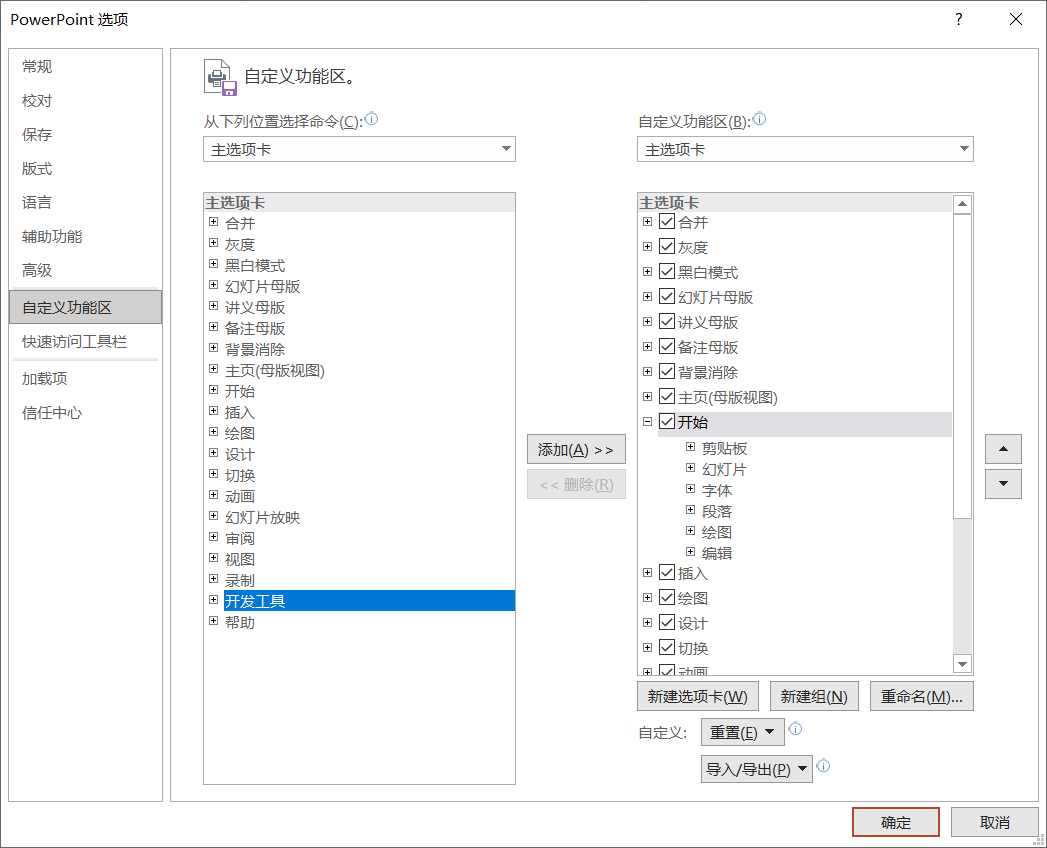Click the right list scrollbar down arrow
Viewport: 1047px width, 848px height.
click(x=962, y=664)
